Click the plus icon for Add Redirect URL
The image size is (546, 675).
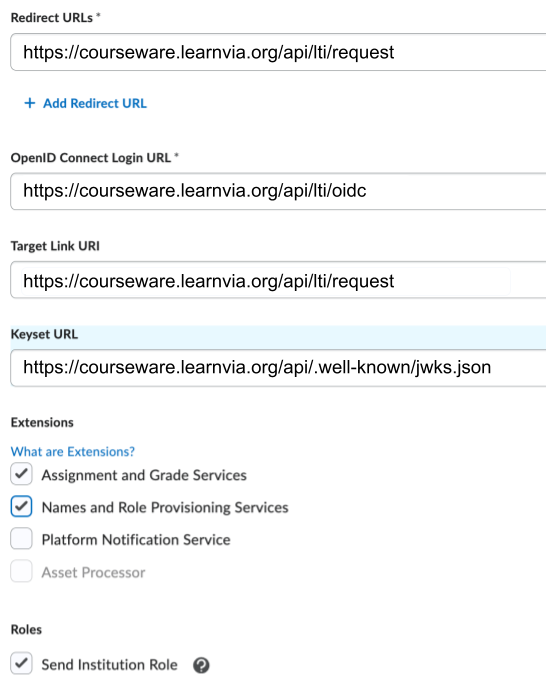[30, 103]
